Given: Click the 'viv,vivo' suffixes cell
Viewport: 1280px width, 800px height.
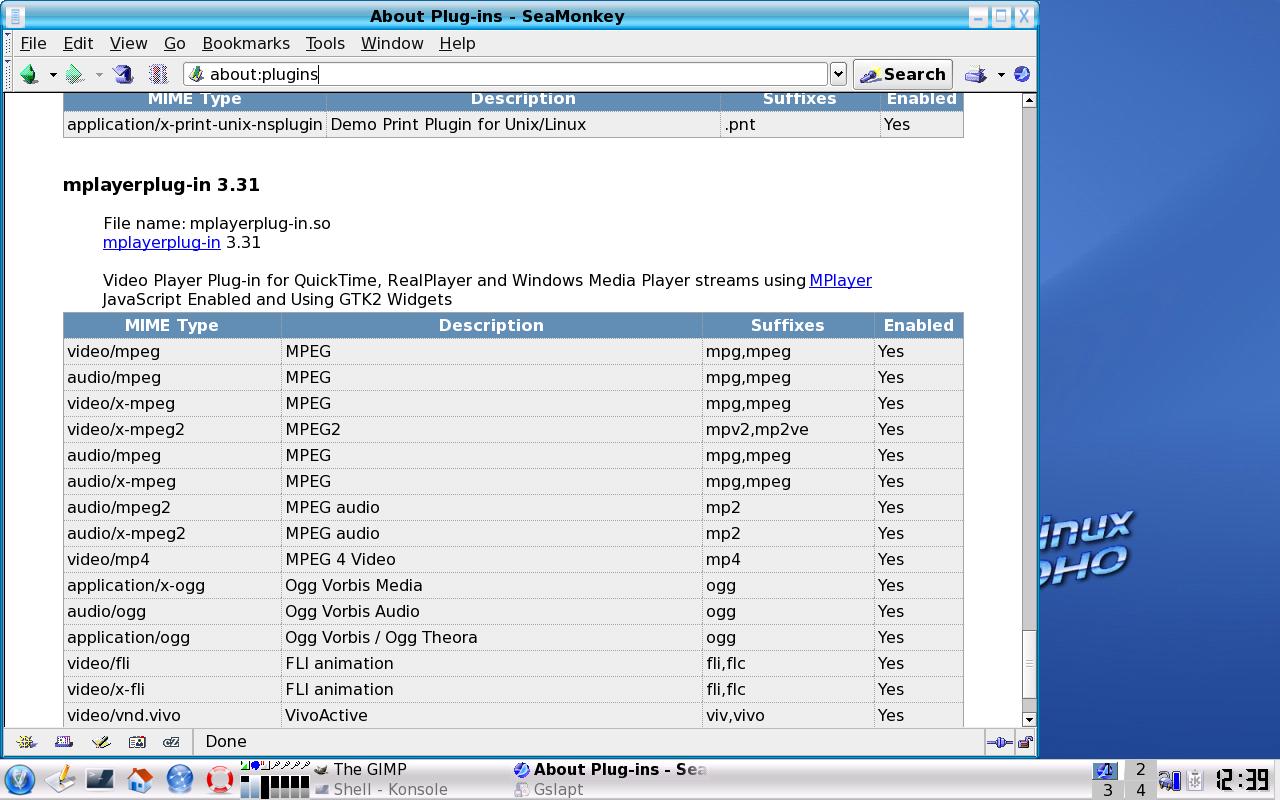Looking at the screenshot, I should (x=788, y=715).
